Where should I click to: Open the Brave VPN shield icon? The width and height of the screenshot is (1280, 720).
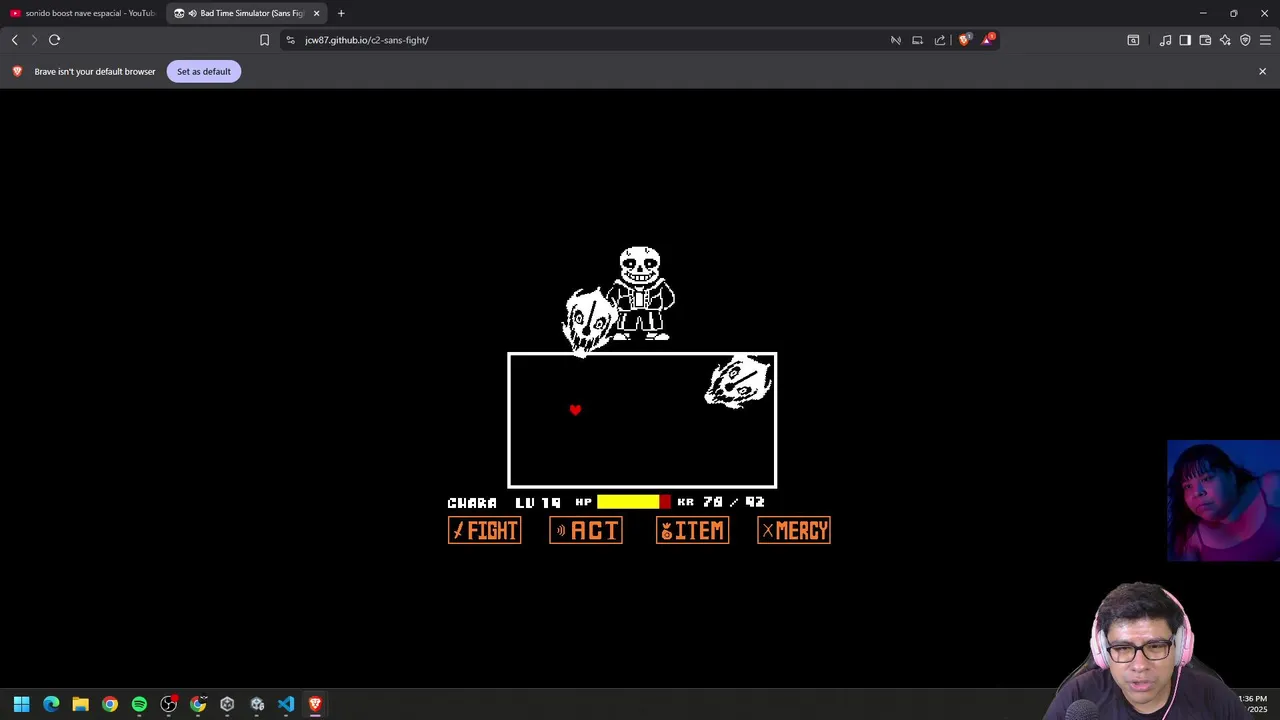1245,40
